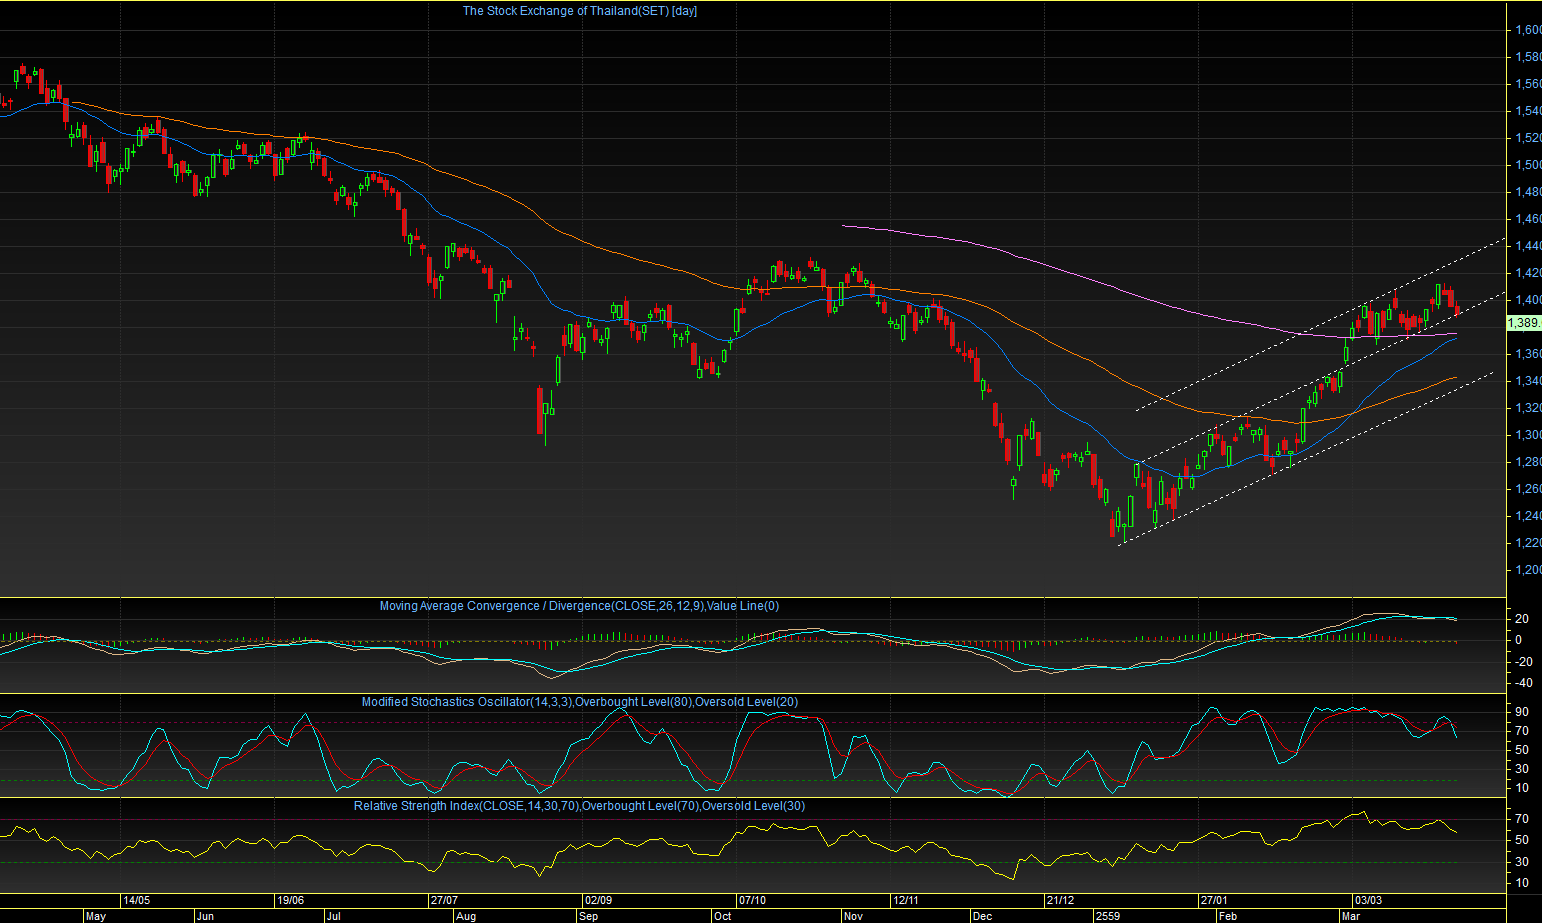Click the Nov month label
This screenshot has height=923, width=1542.
click(x=853, y=916)
